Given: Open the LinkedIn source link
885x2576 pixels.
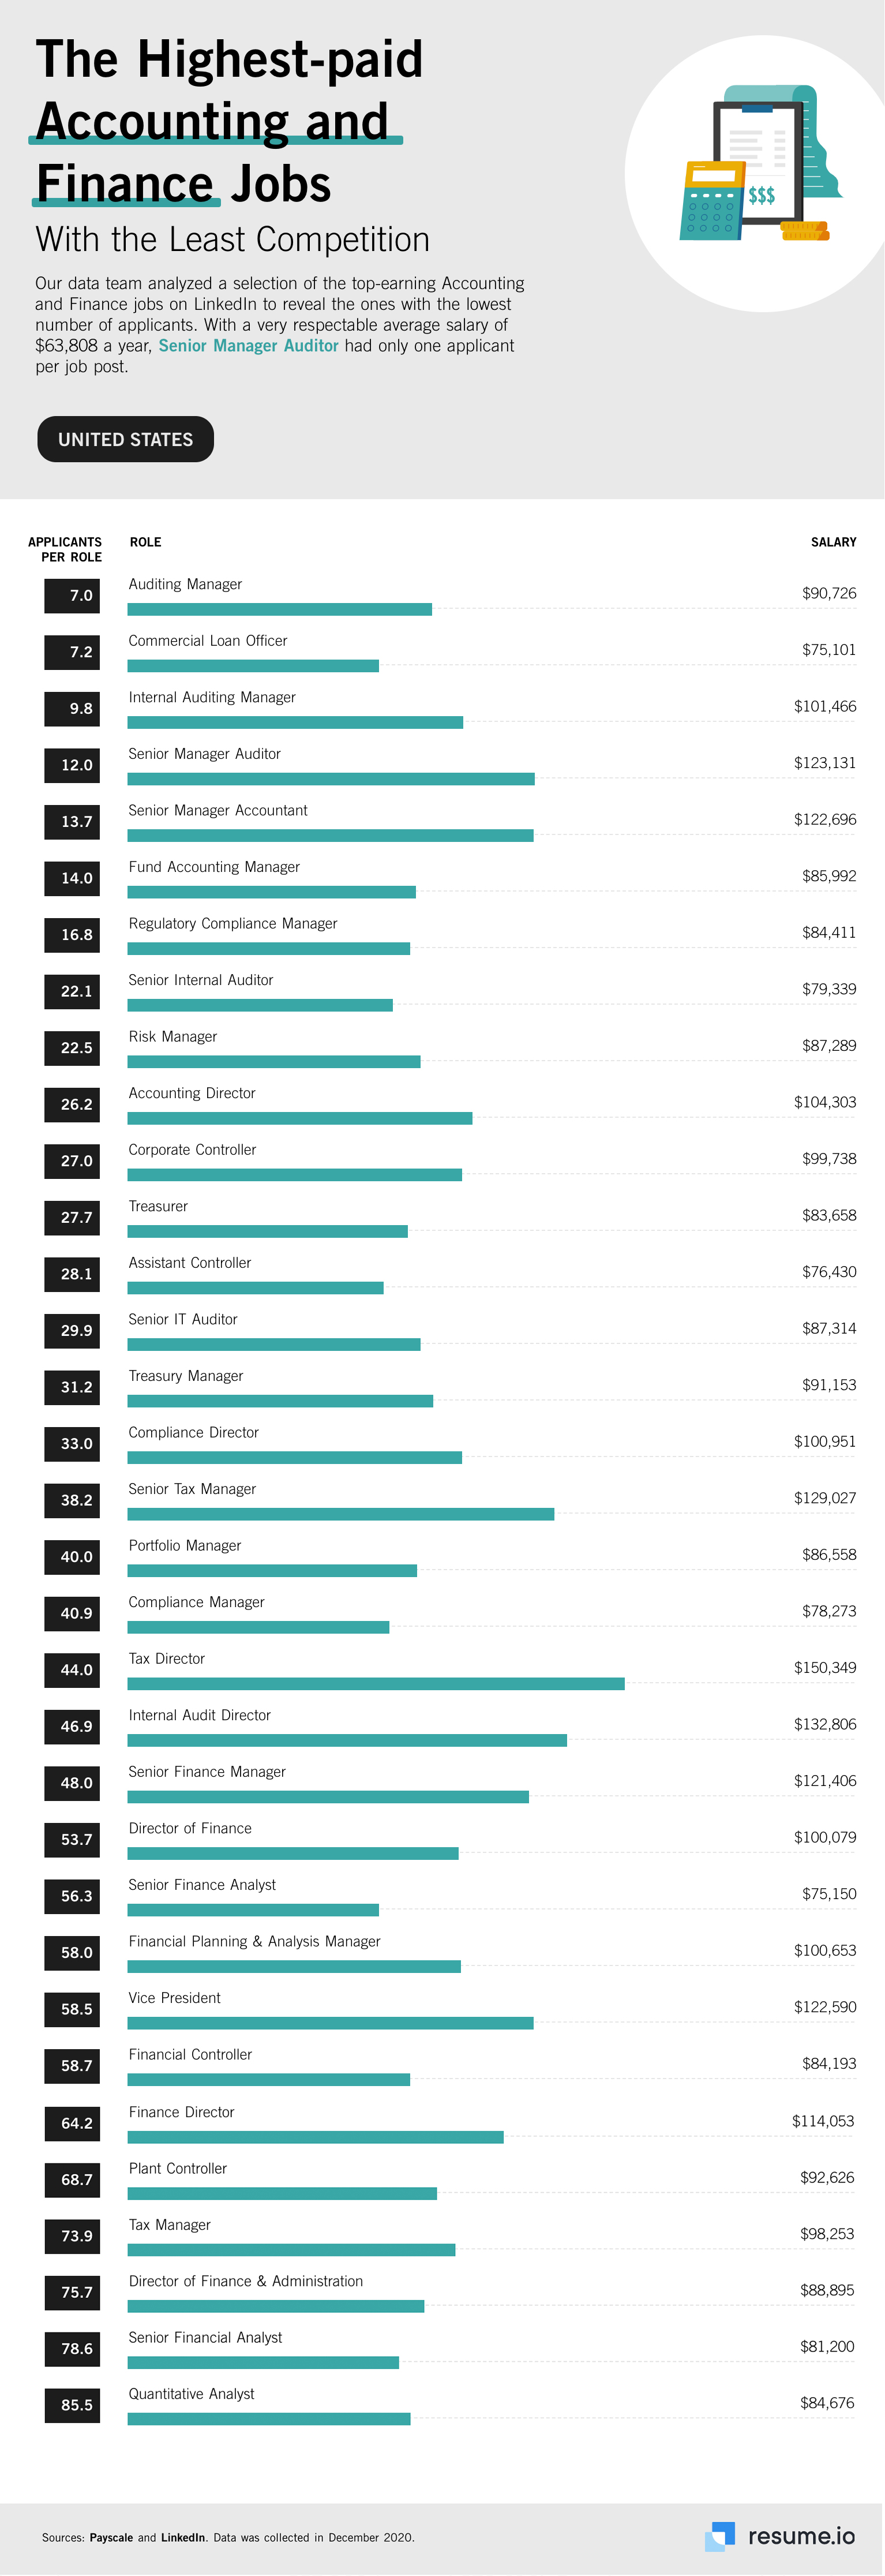Looking at the screenshot, I should 183,2537.
